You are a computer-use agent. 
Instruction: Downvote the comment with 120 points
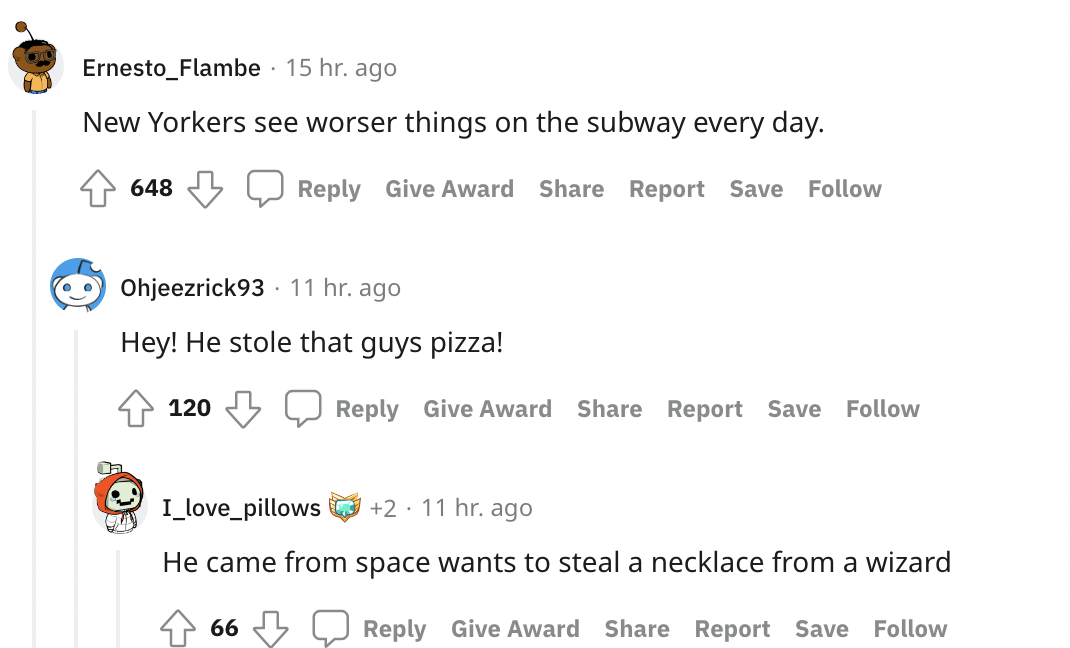[243, 409]
